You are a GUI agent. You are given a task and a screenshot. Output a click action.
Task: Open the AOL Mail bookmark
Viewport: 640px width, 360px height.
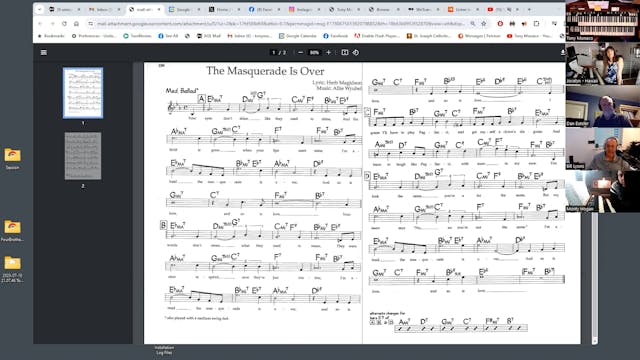click(x=209, y=36)
